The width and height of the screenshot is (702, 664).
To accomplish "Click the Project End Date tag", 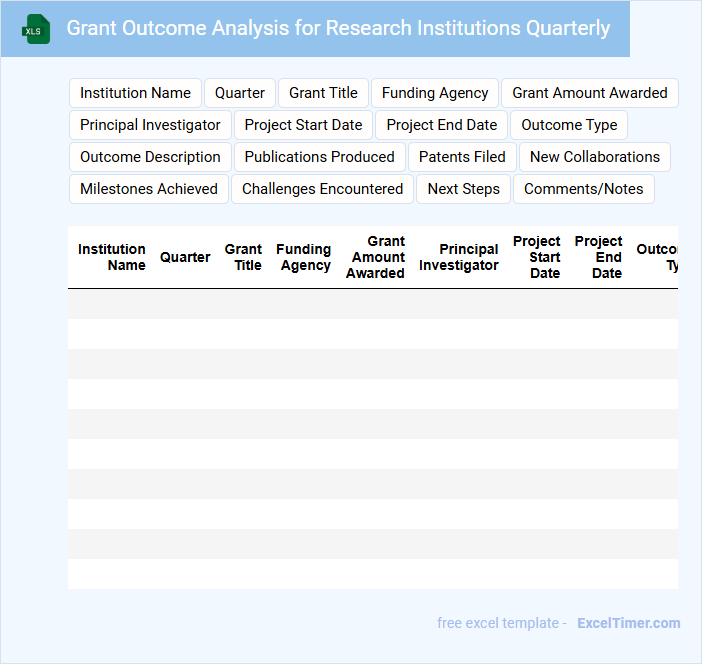I will click(x=441, y=125).
